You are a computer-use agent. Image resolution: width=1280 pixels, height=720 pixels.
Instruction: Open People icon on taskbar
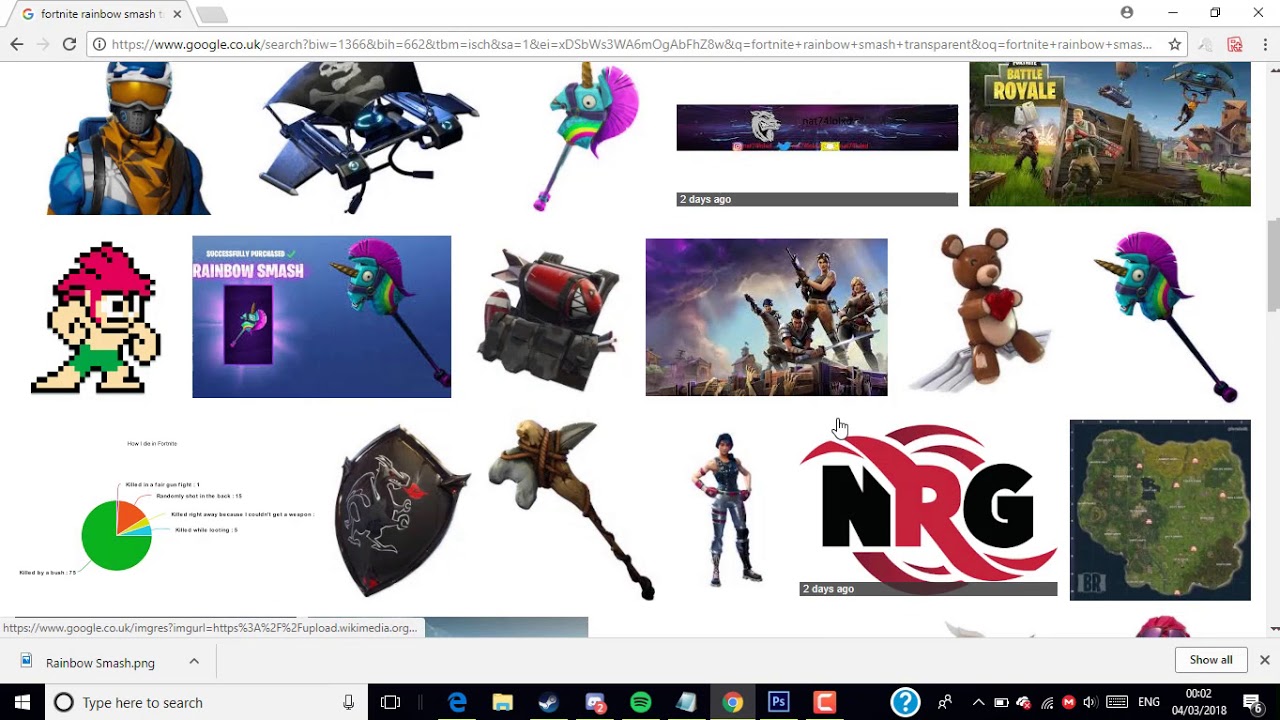pos(945,702)
